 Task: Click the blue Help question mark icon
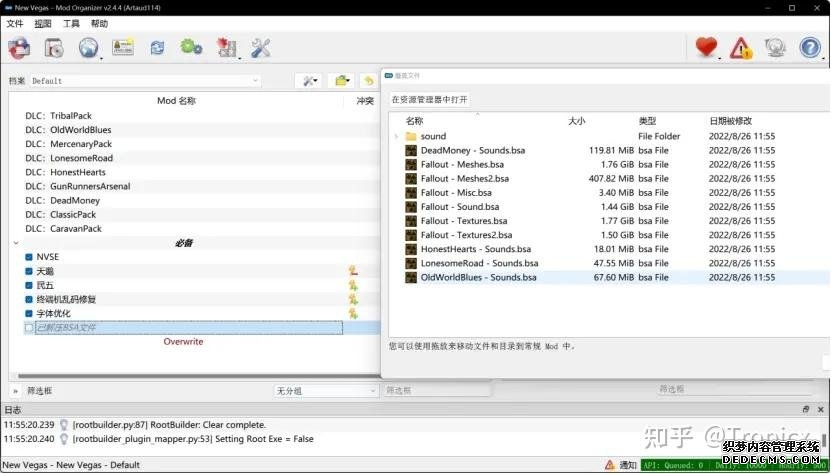click(809, 47)
